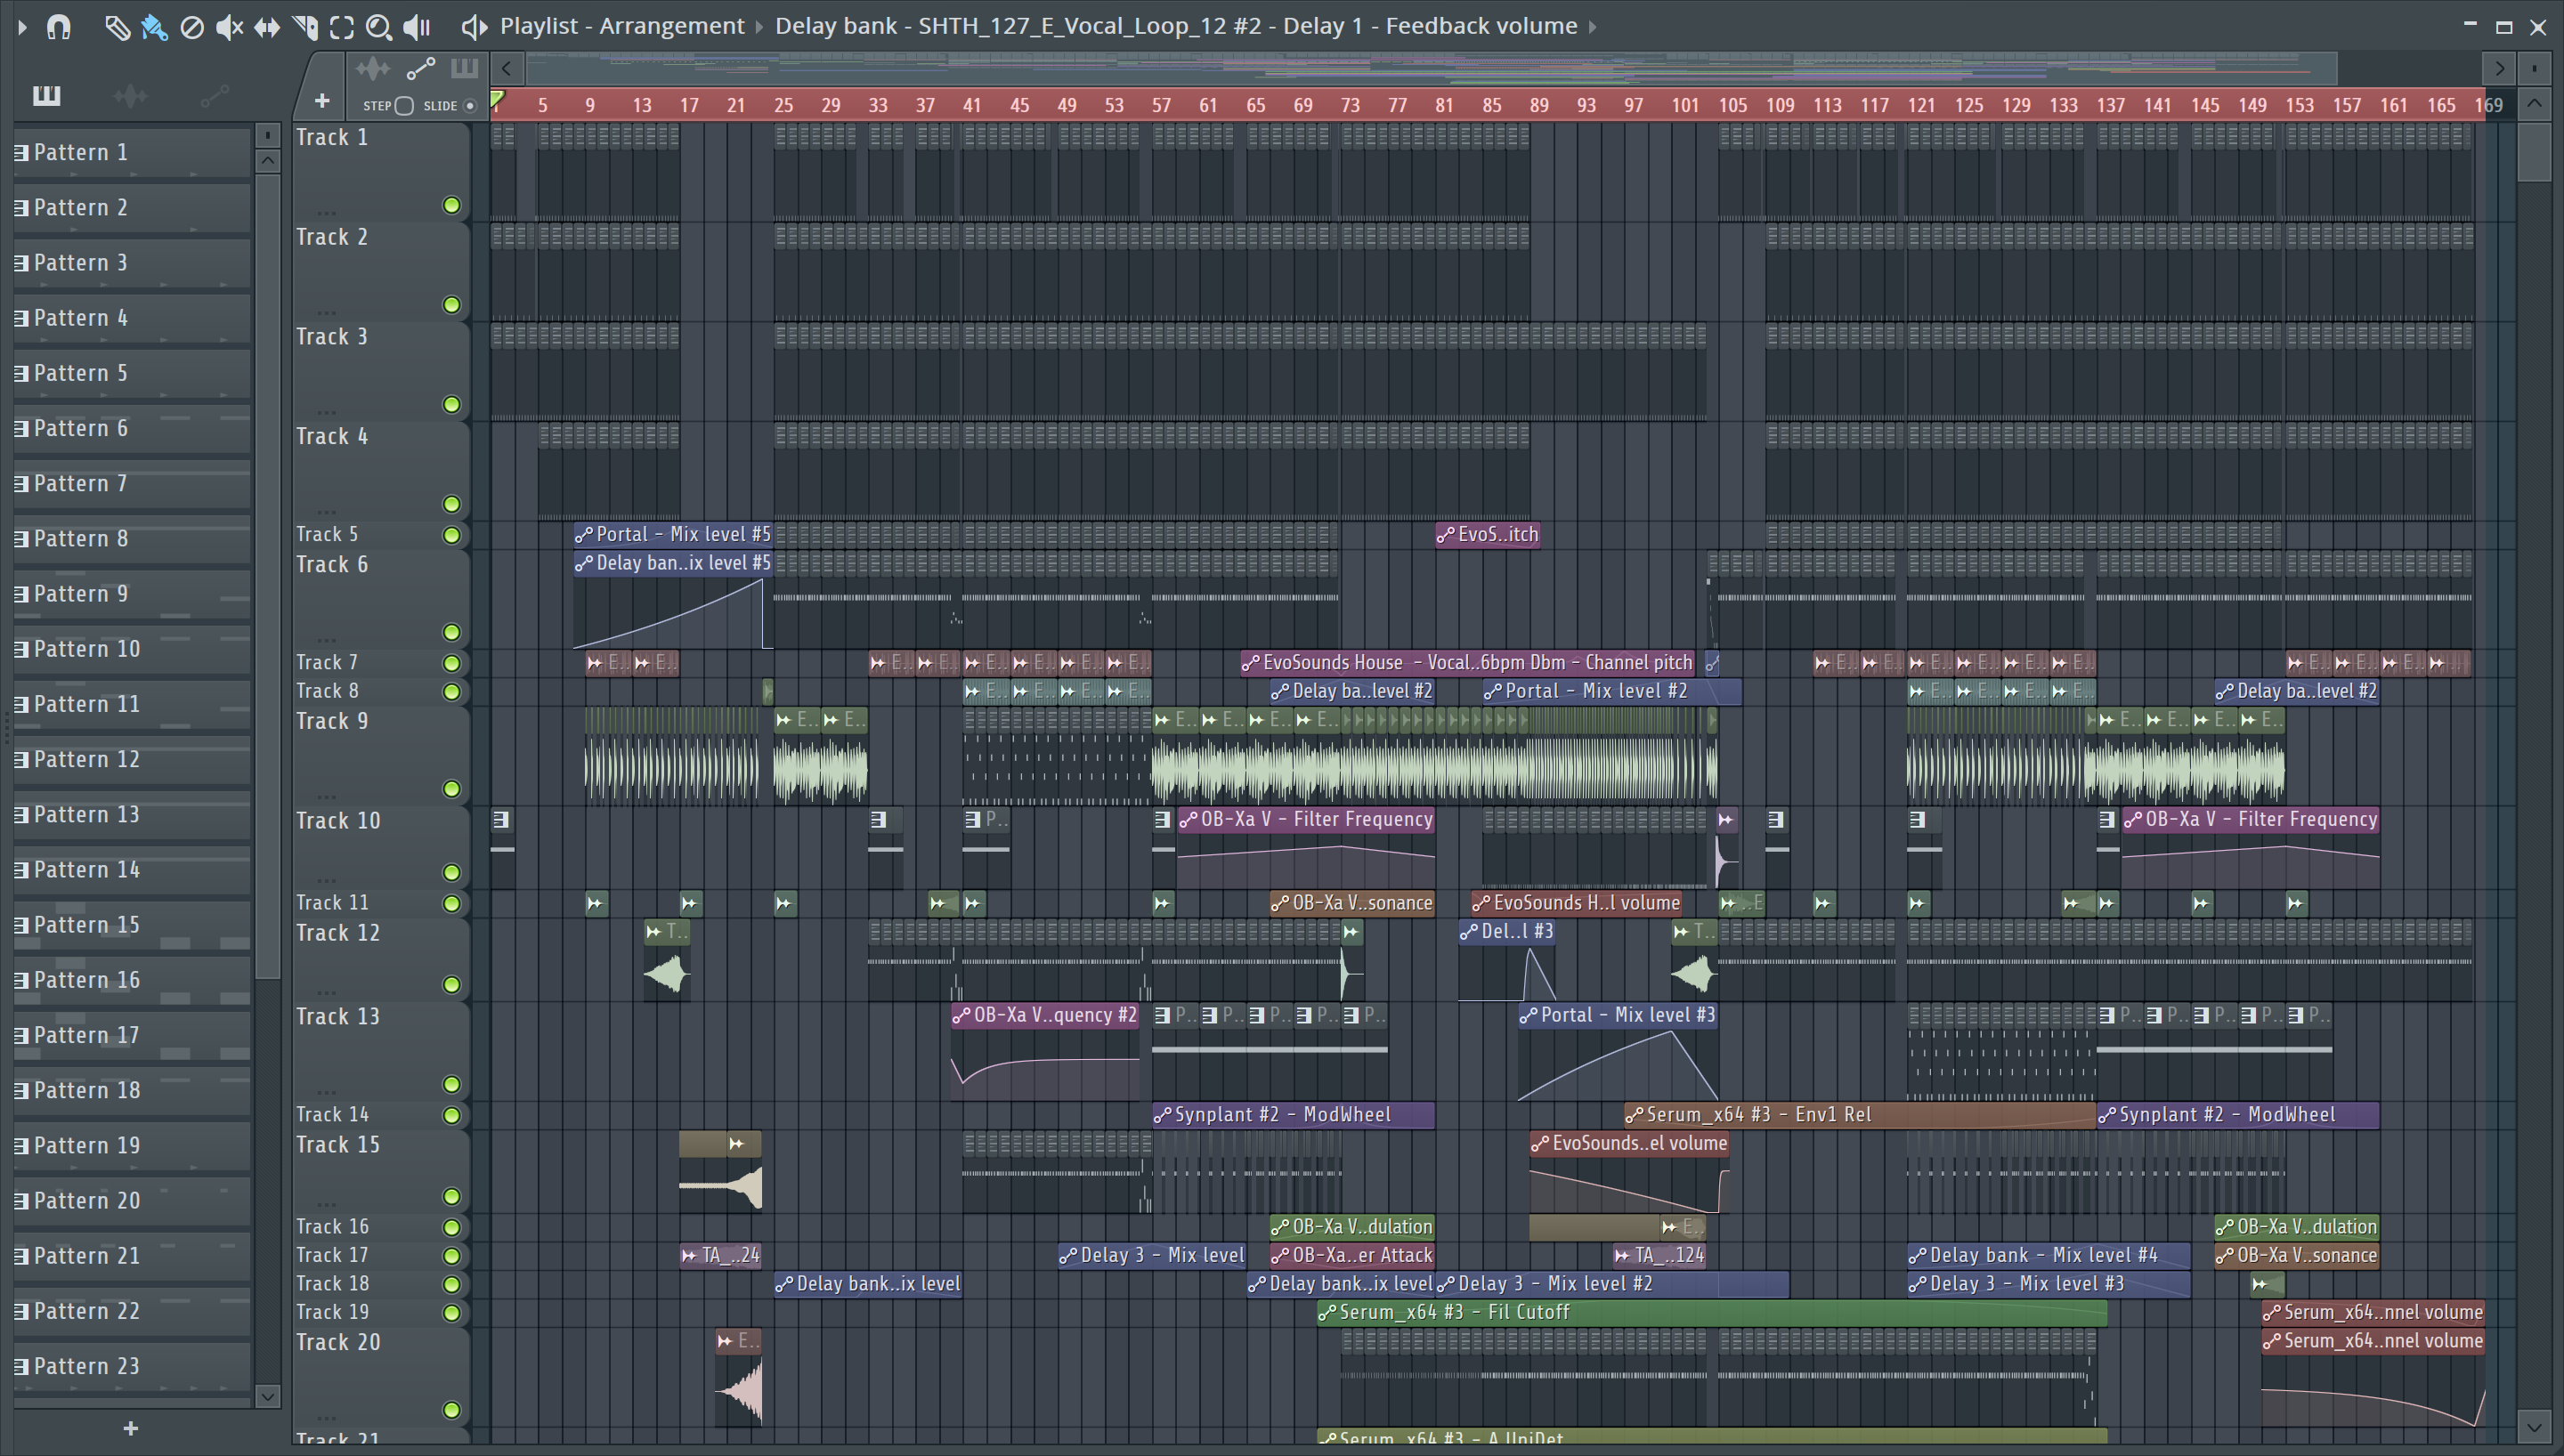The width and height of the screenshot is (2564, 1456).
Task: Select the Slip tool
Action: click(266, 27)
